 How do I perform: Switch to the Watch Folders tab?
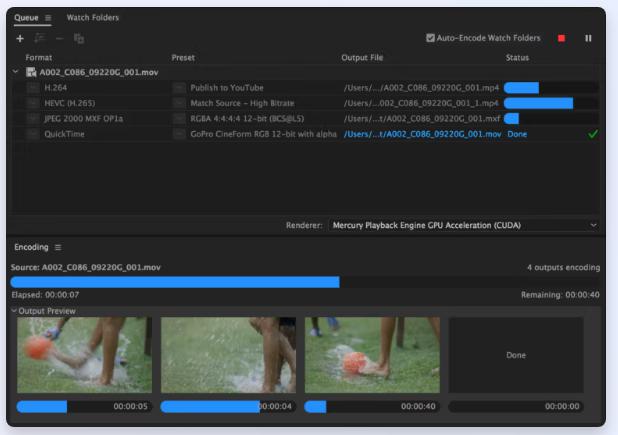coord(93,18)
